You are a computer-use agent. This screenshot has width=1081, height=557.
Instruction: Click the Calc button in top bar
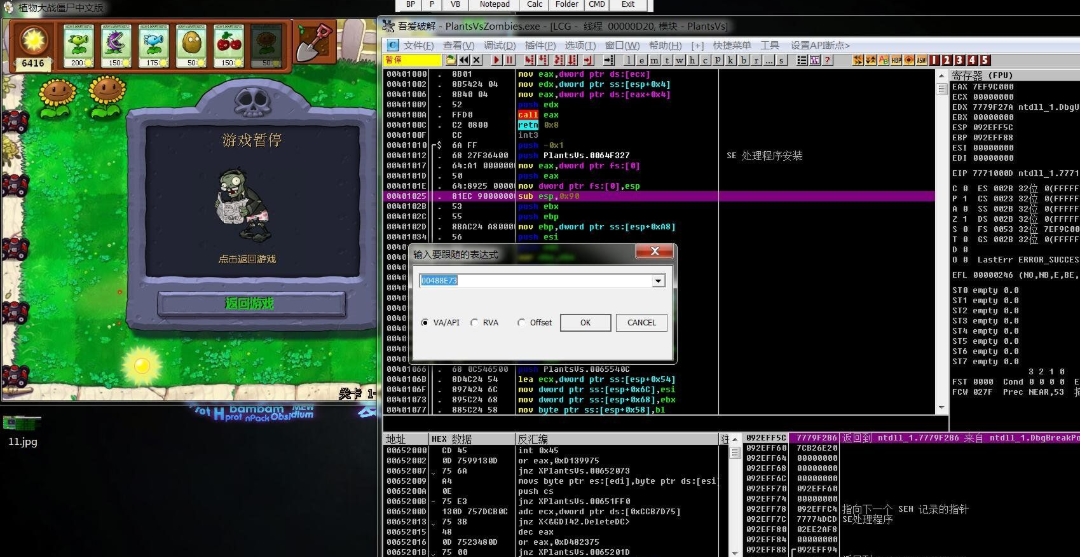pos(534,4)
